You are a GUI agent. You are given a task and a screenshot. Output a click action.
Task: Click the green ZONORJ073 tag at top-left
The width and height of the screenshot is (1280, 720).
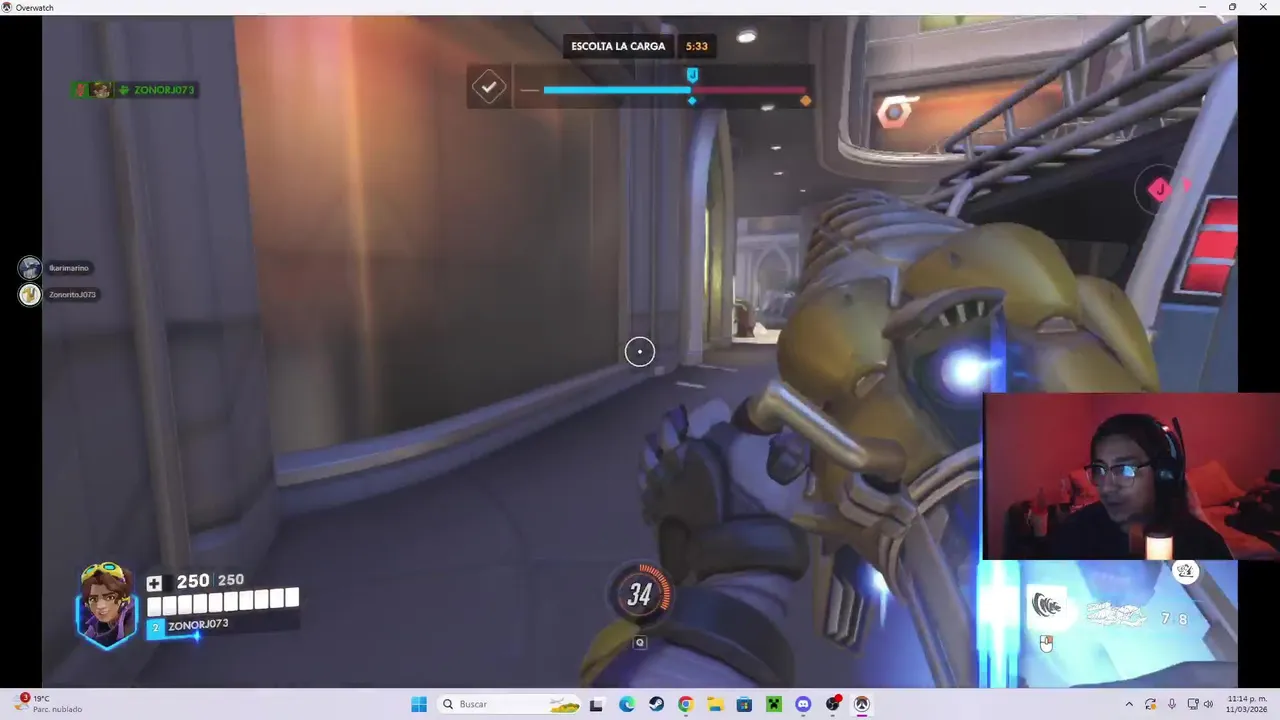[164, 90]
